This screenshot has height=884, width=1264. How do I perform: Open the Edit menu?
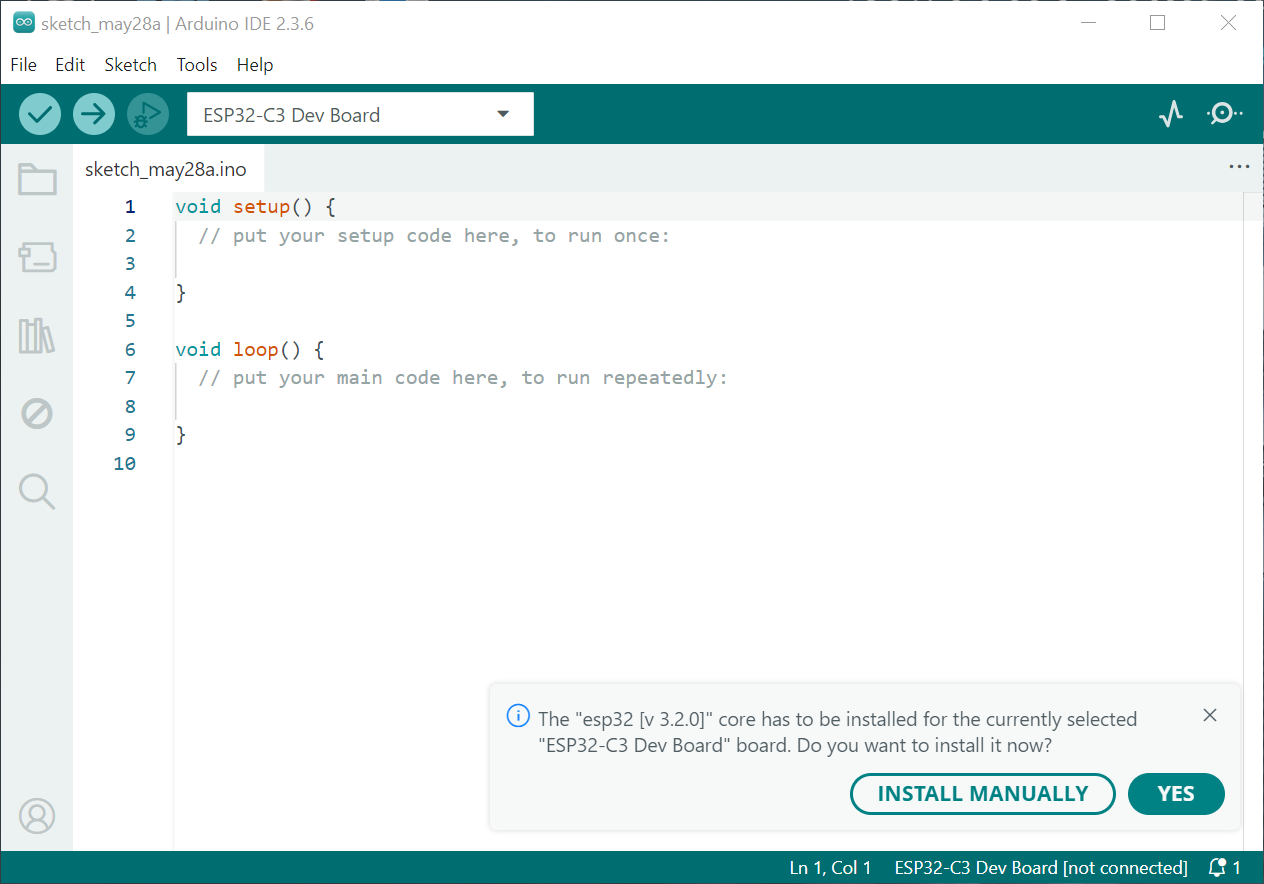[x=70, y=65]
